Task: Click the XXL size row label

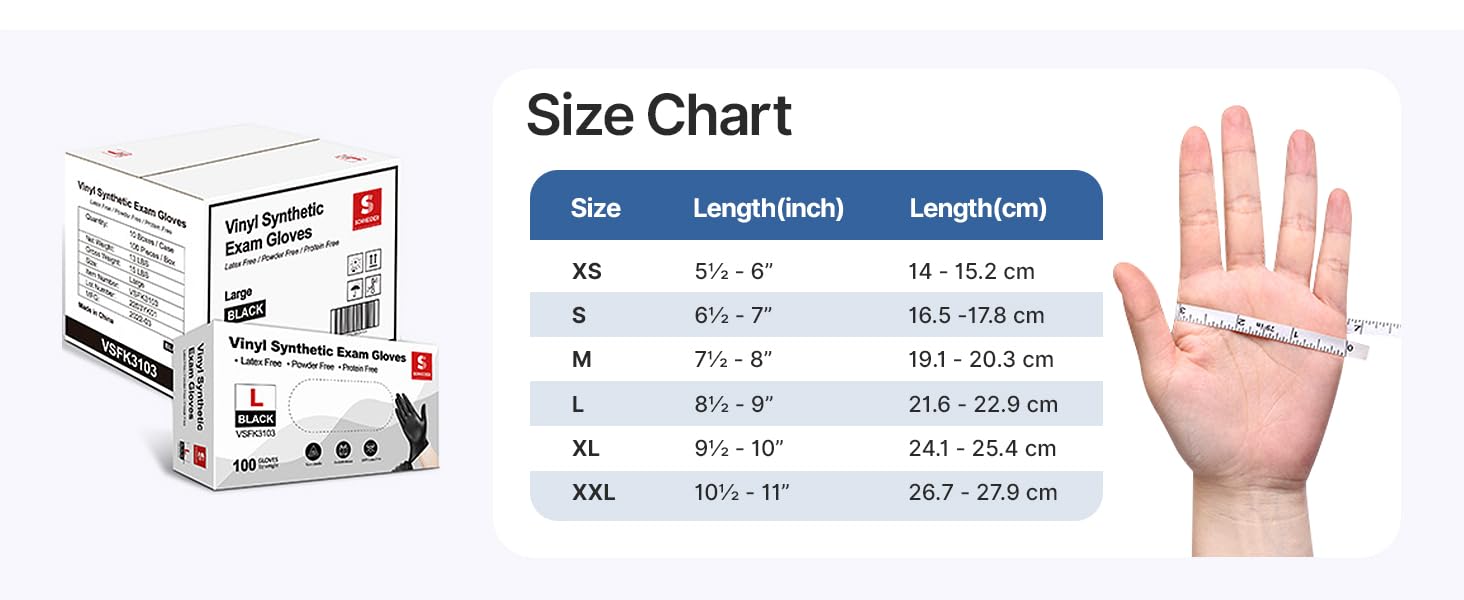Action: tap(593, 492)
